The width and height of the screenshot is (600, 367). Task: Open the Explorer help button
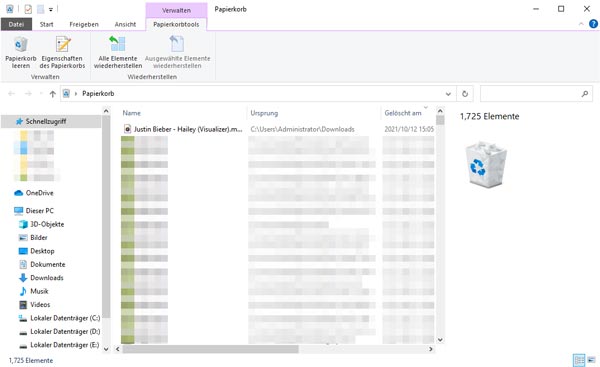(x=593, y=24)
